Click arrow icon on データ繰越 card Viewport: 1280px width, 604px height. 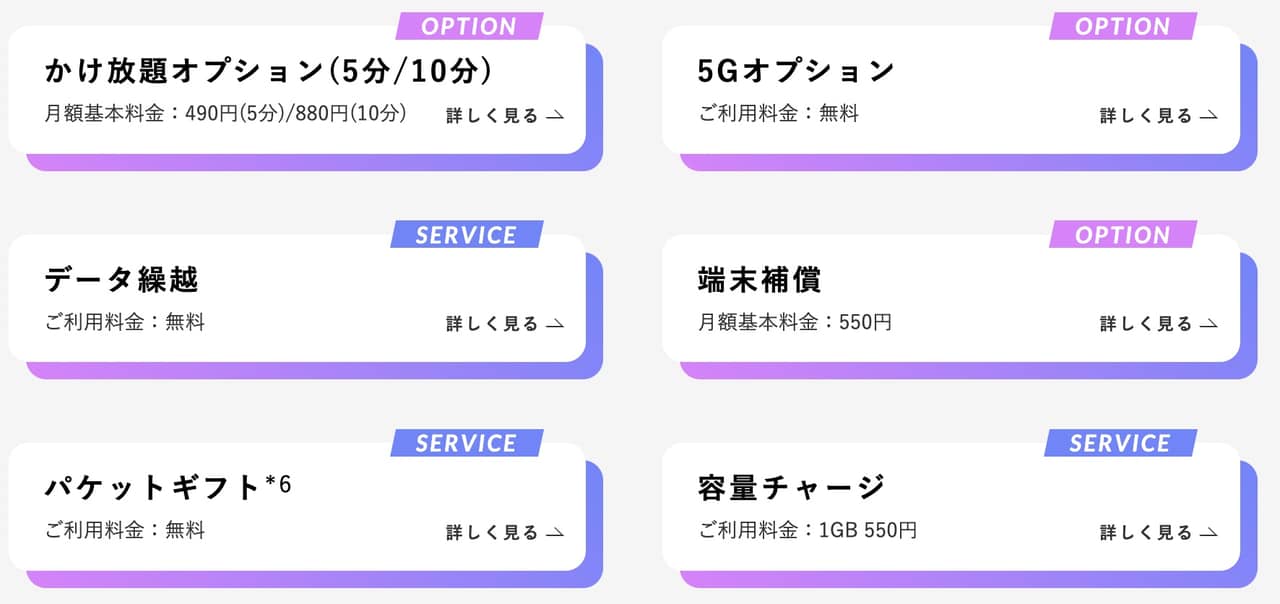point(555,324)
